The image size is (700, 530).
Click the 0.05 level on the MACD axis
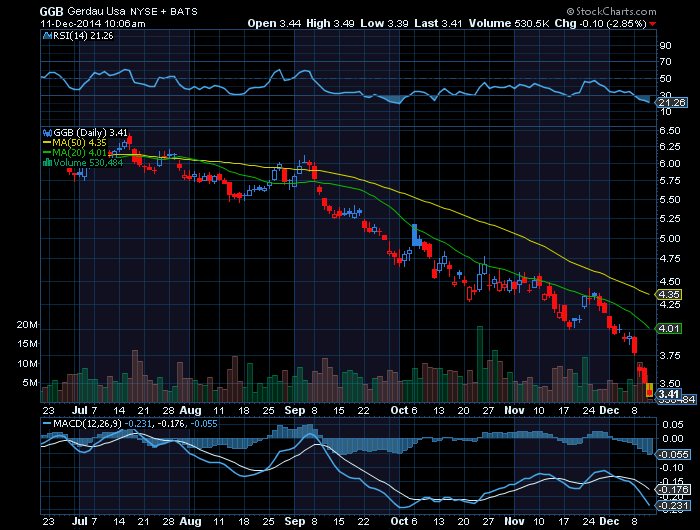click(672, 425)
